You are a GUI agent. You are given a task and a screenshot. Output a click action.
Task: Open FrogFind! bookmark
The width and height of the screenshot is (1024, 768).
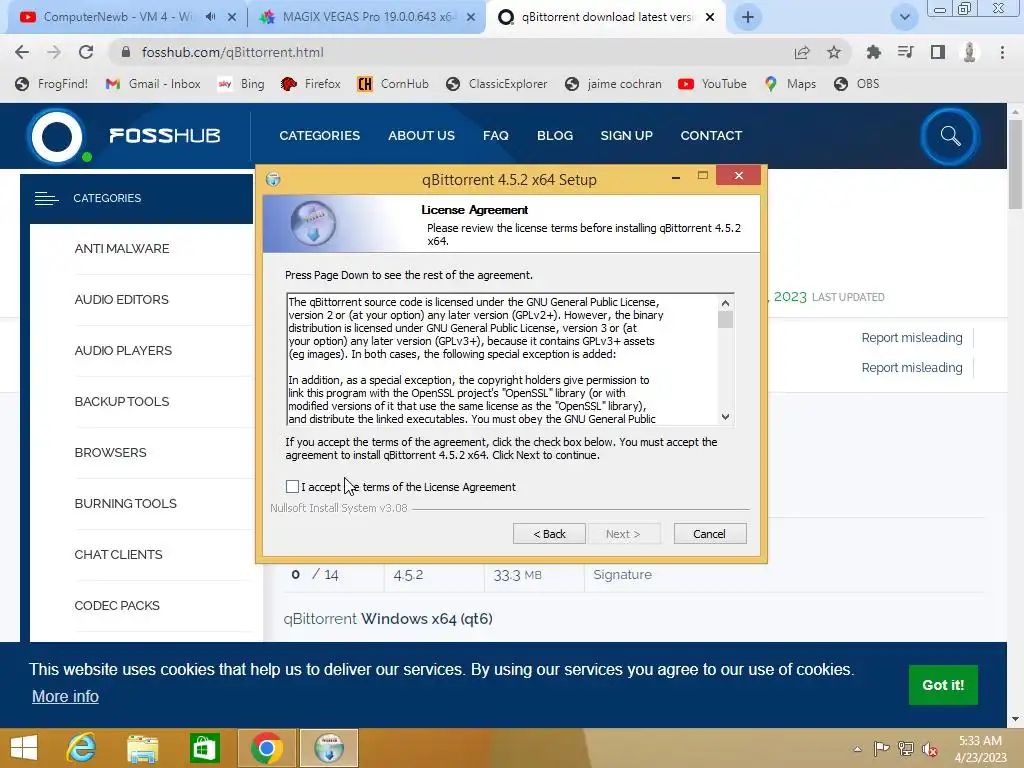click(51, 84)
